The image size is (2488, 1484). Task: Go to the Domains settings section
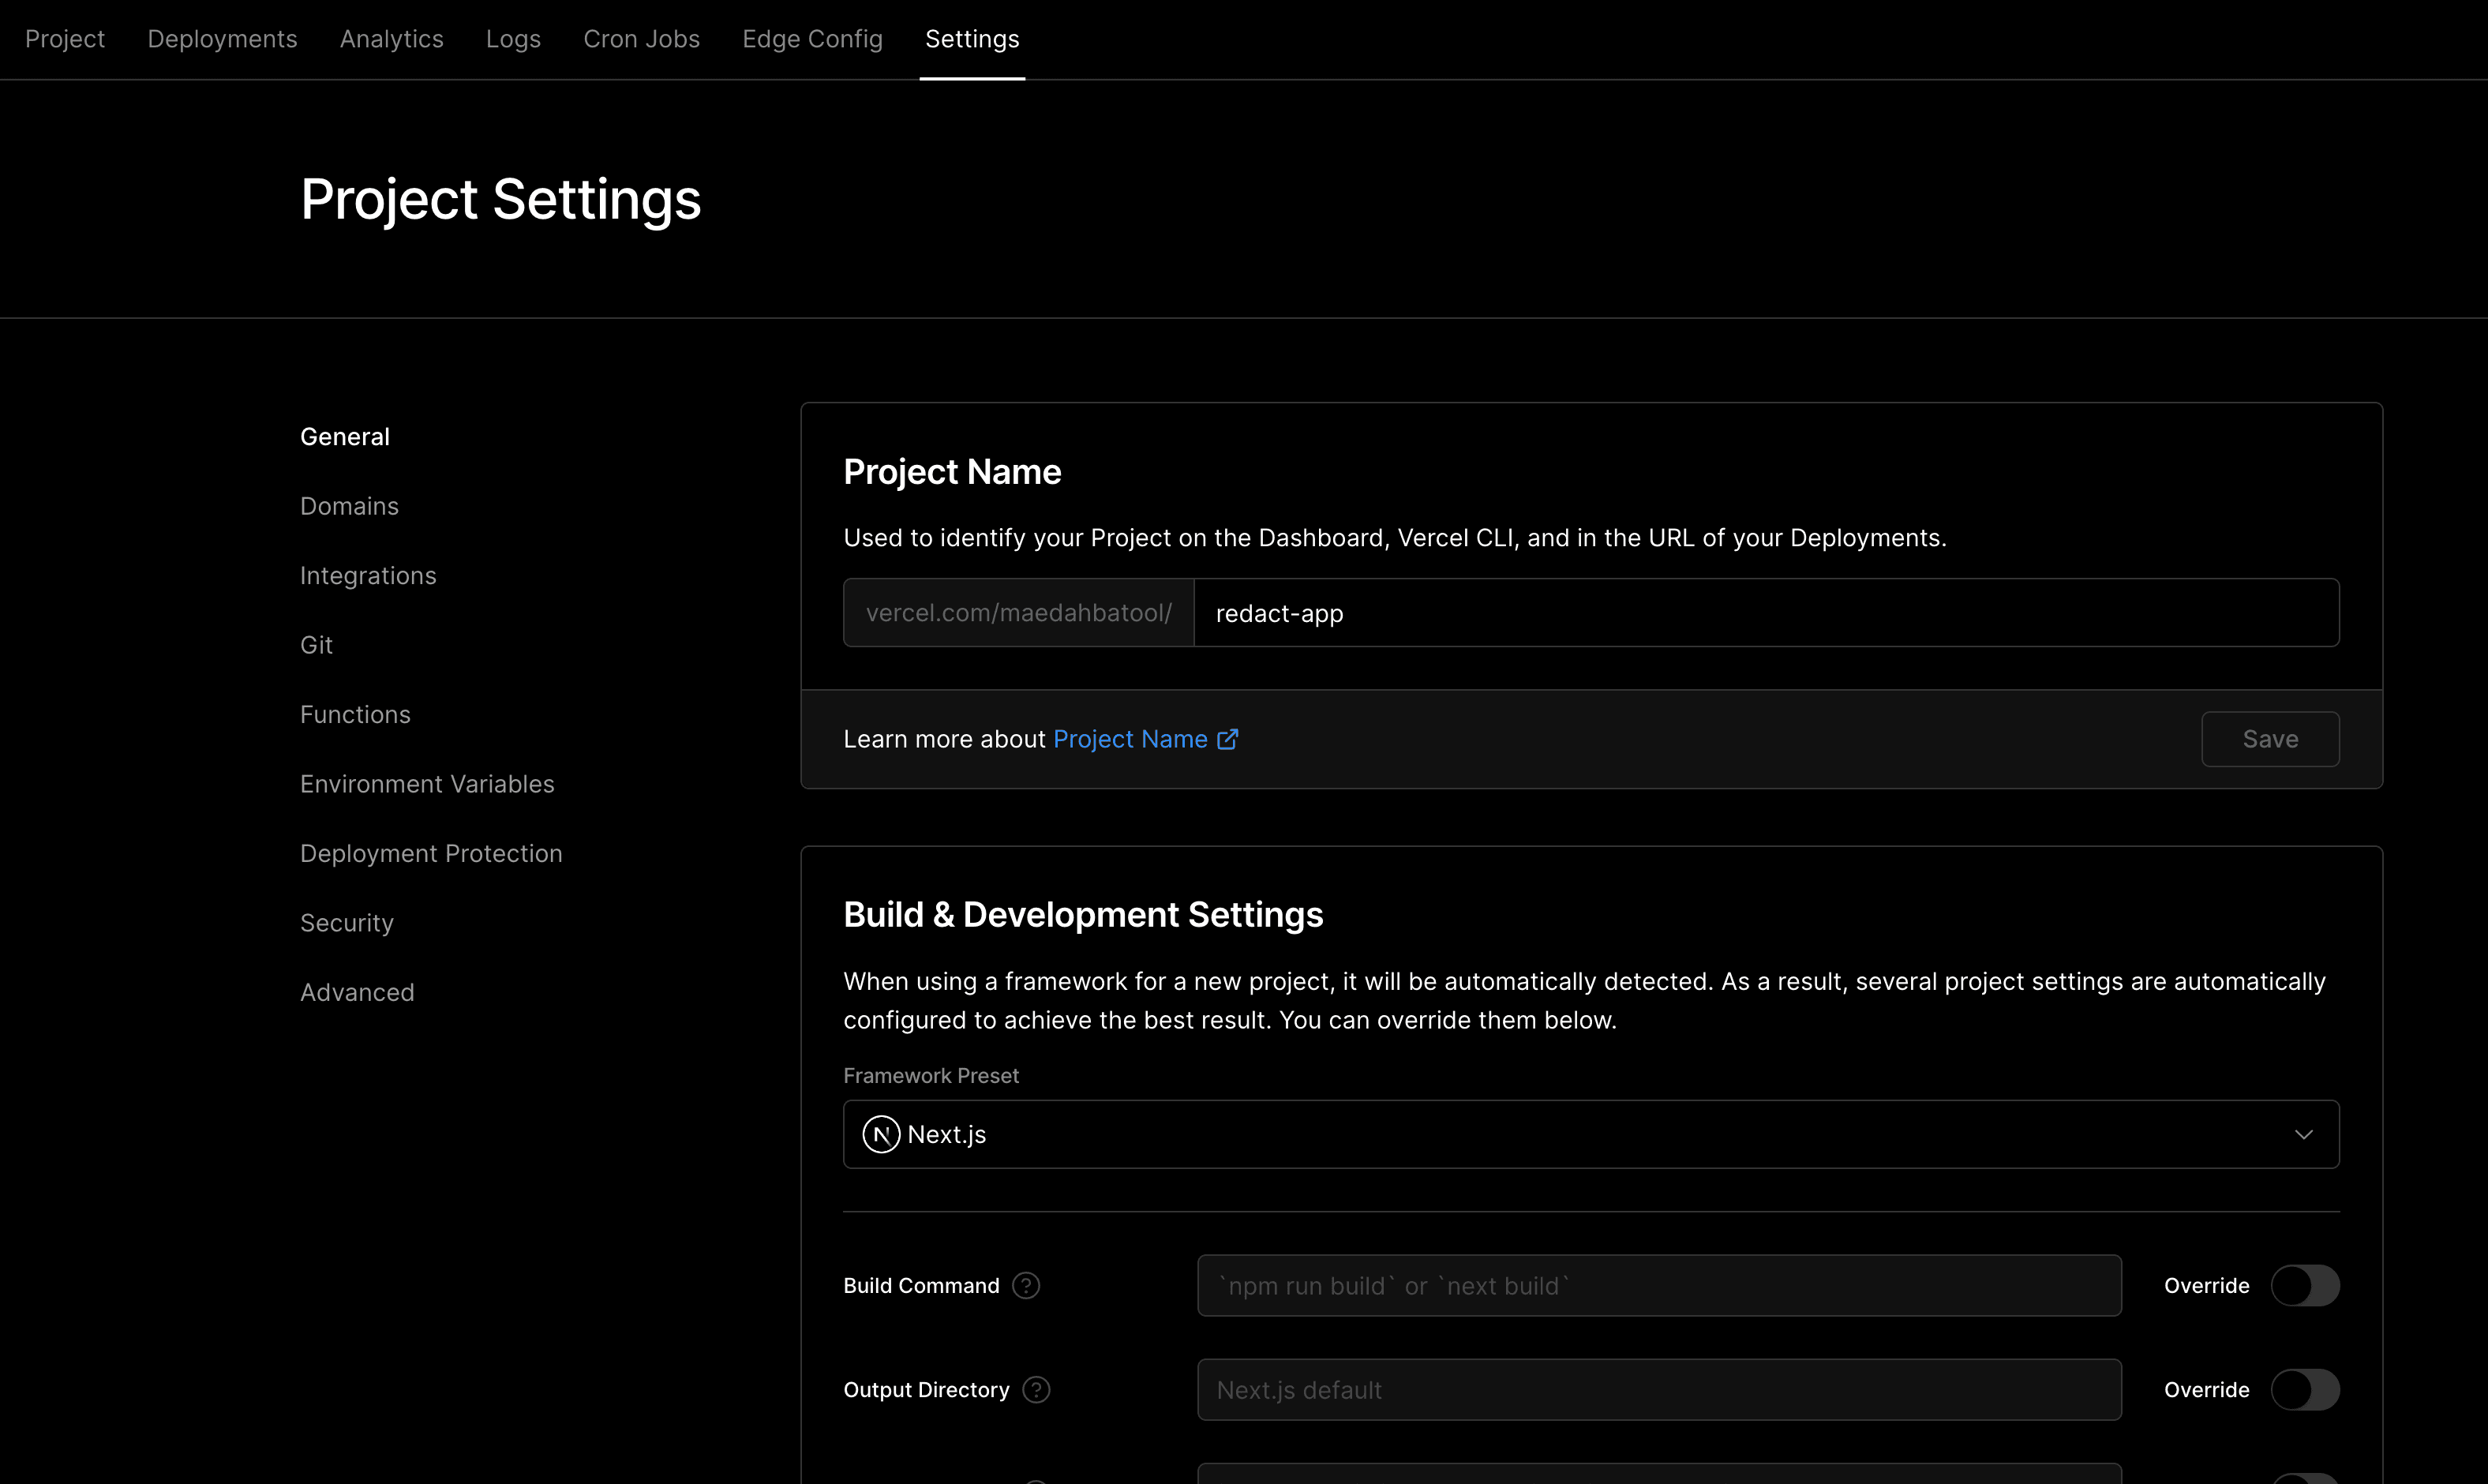coord(349,506)
